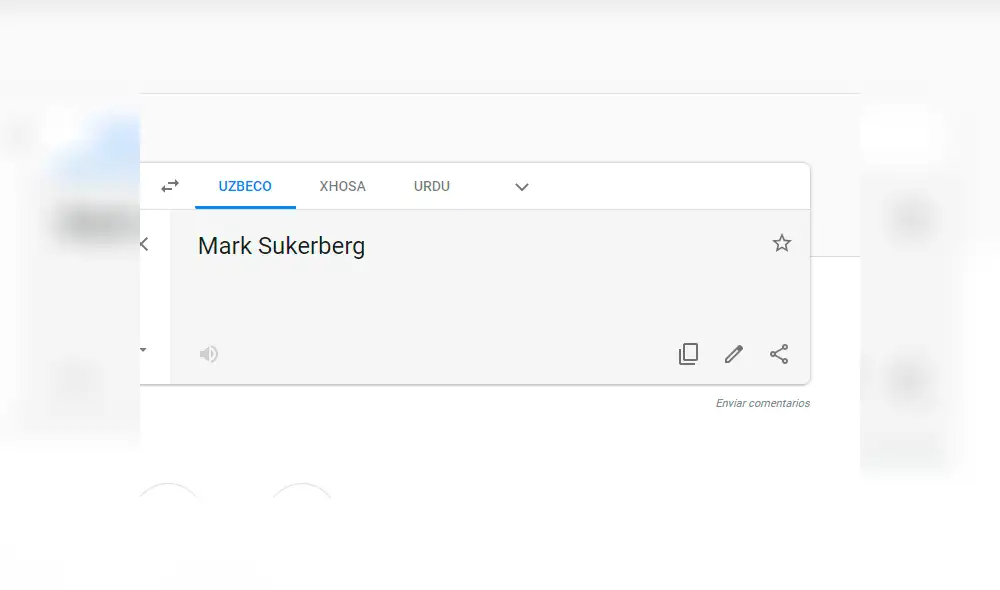Select the pencil icon to suggest an edit
The width and height of the screenshot is (1000, 590).
tap(733, 353)
